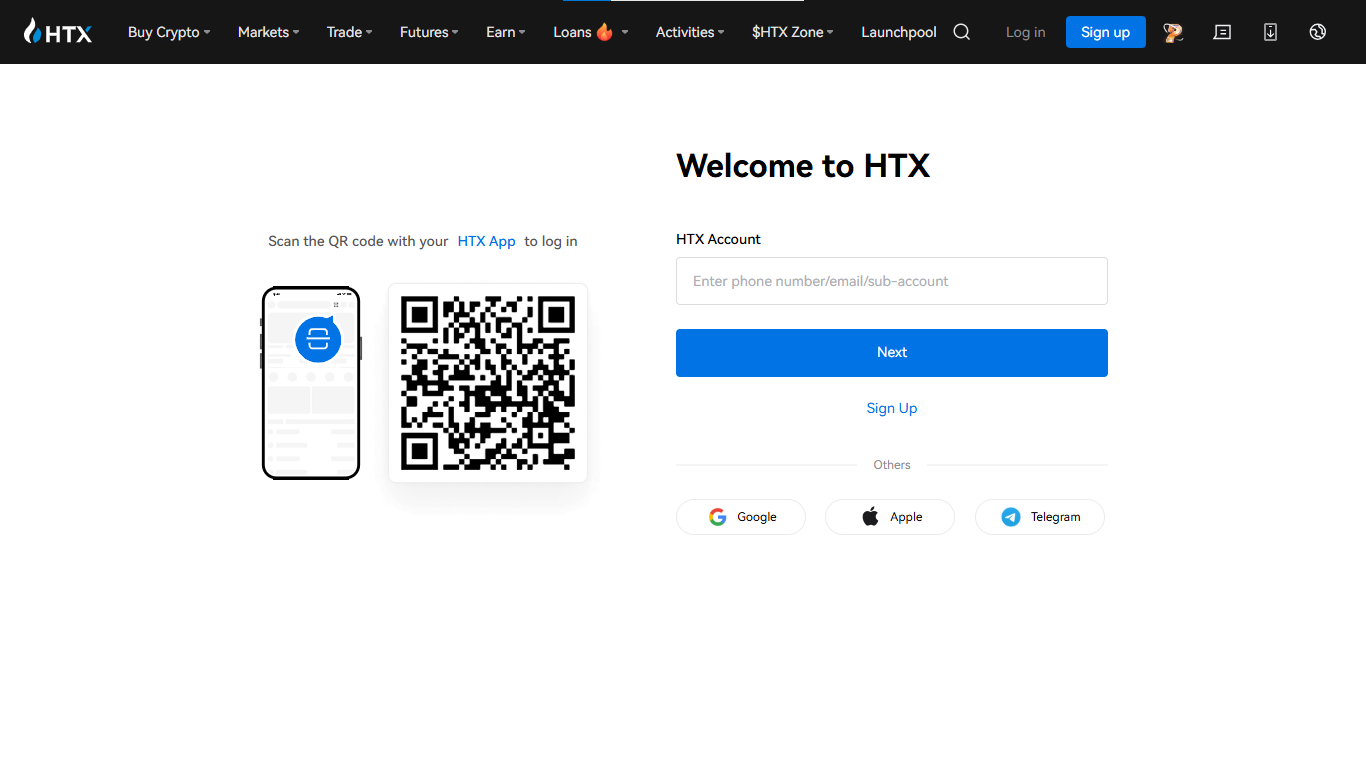Screen dimensions: 1366x768
Task: Open the Launchpool page
Action: (x=898, y=32)
